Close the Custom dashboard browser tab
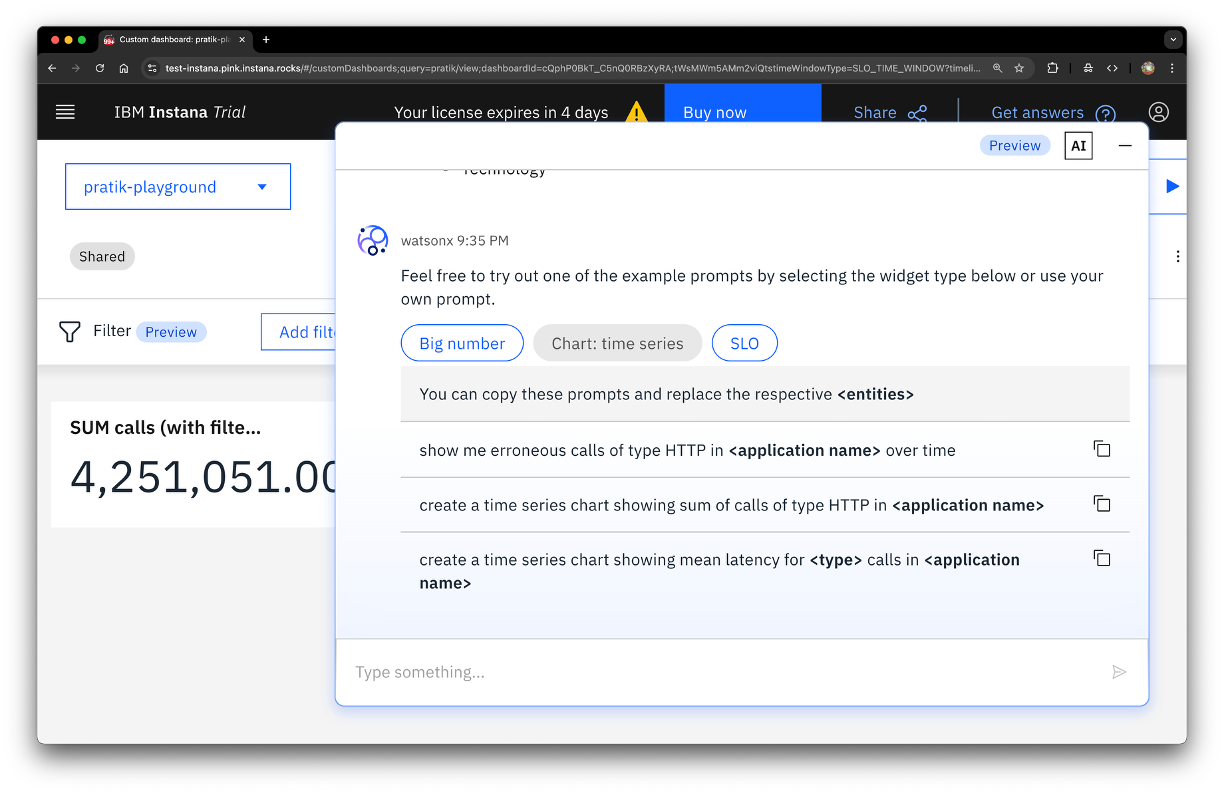Viewport: 1224px width, 794px height. pos(242,40)
